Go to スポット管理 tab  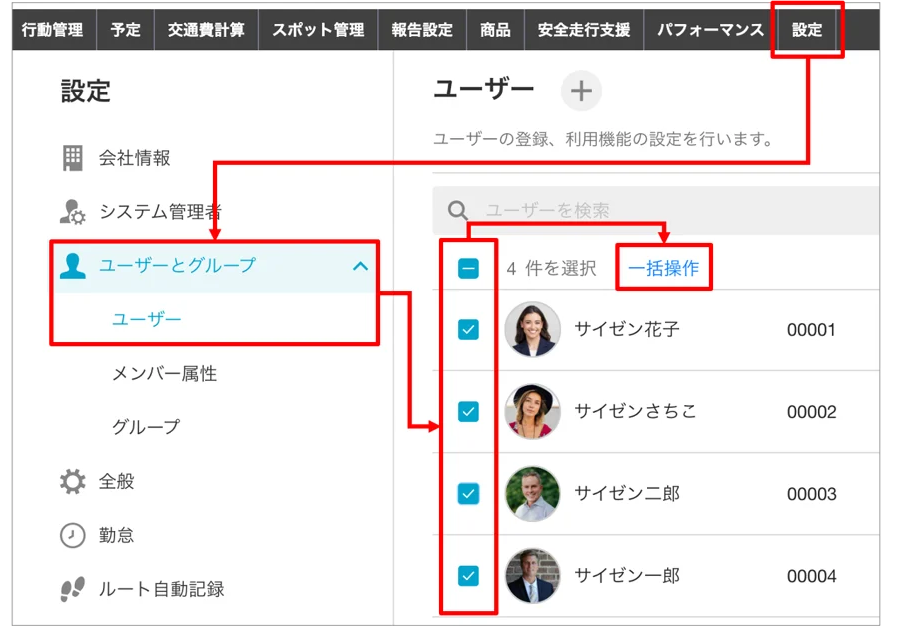pos(318,30)
